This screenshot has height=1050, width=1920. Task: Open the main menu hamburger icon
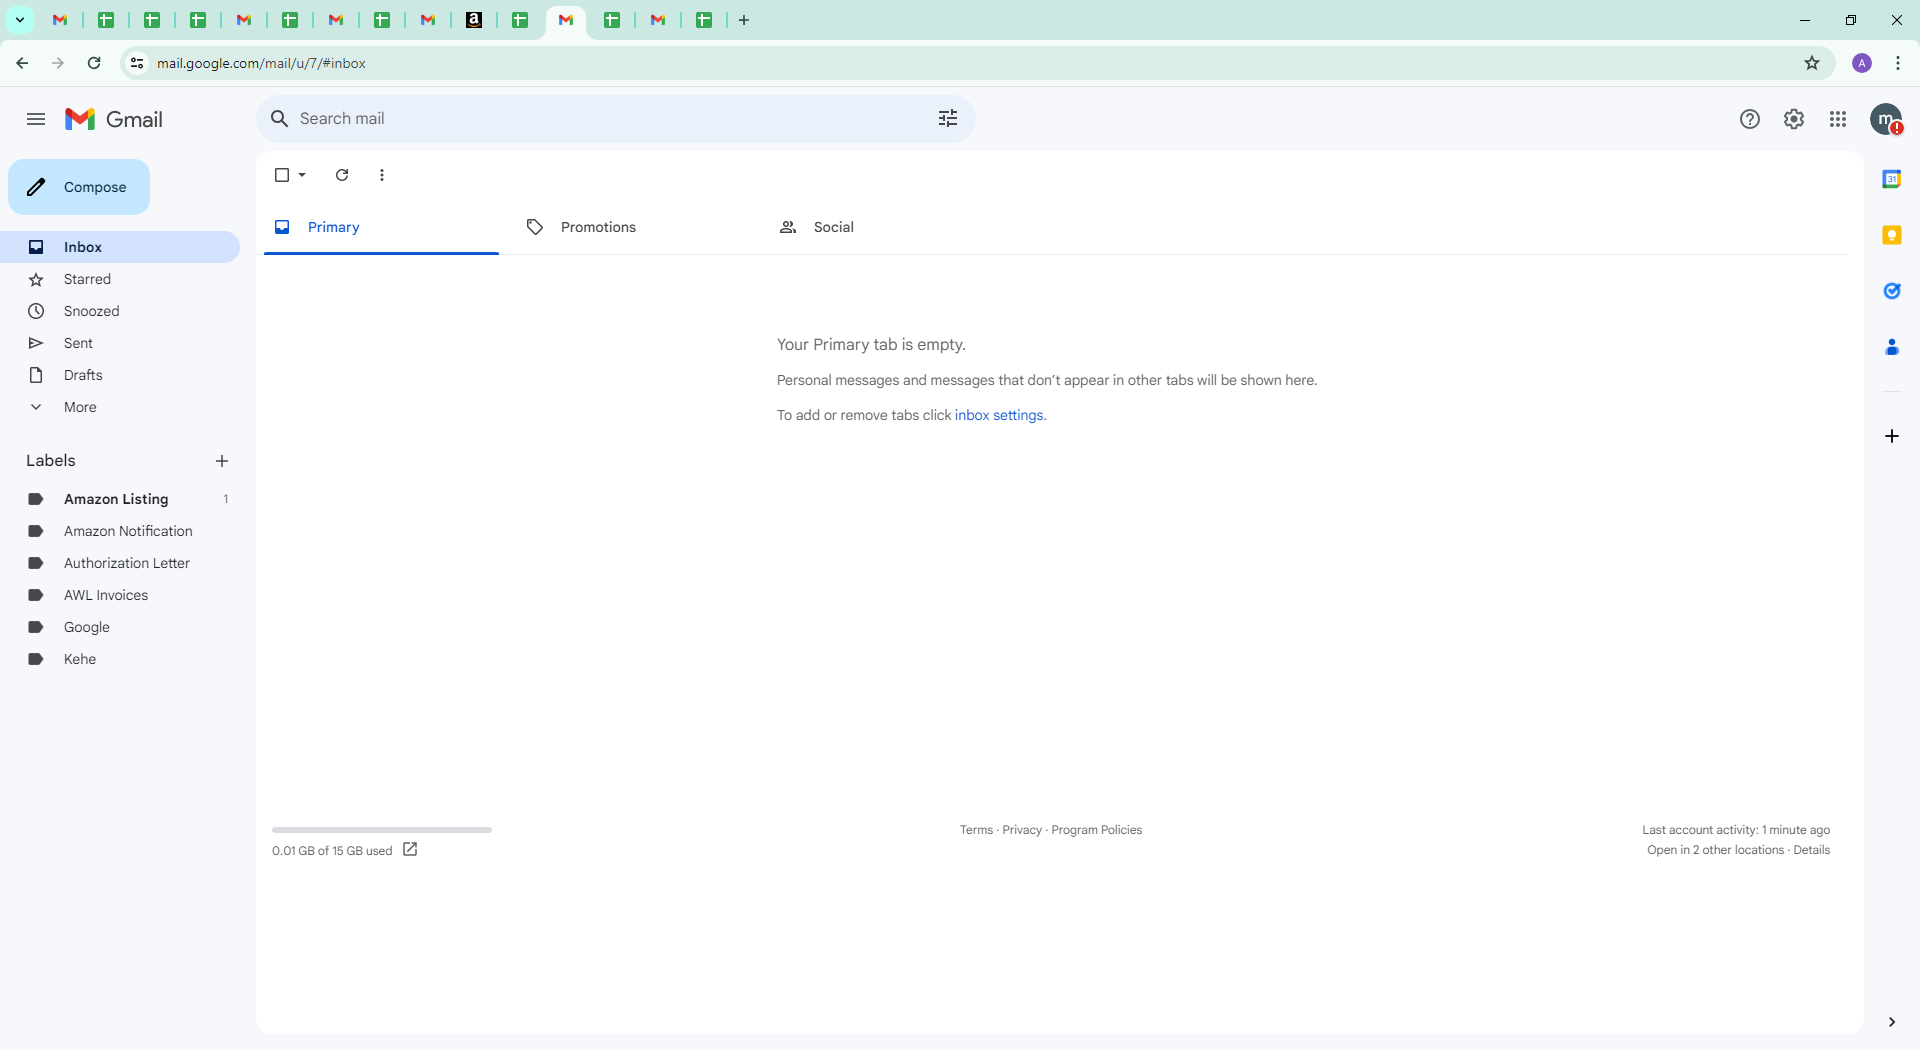[36, 119]
